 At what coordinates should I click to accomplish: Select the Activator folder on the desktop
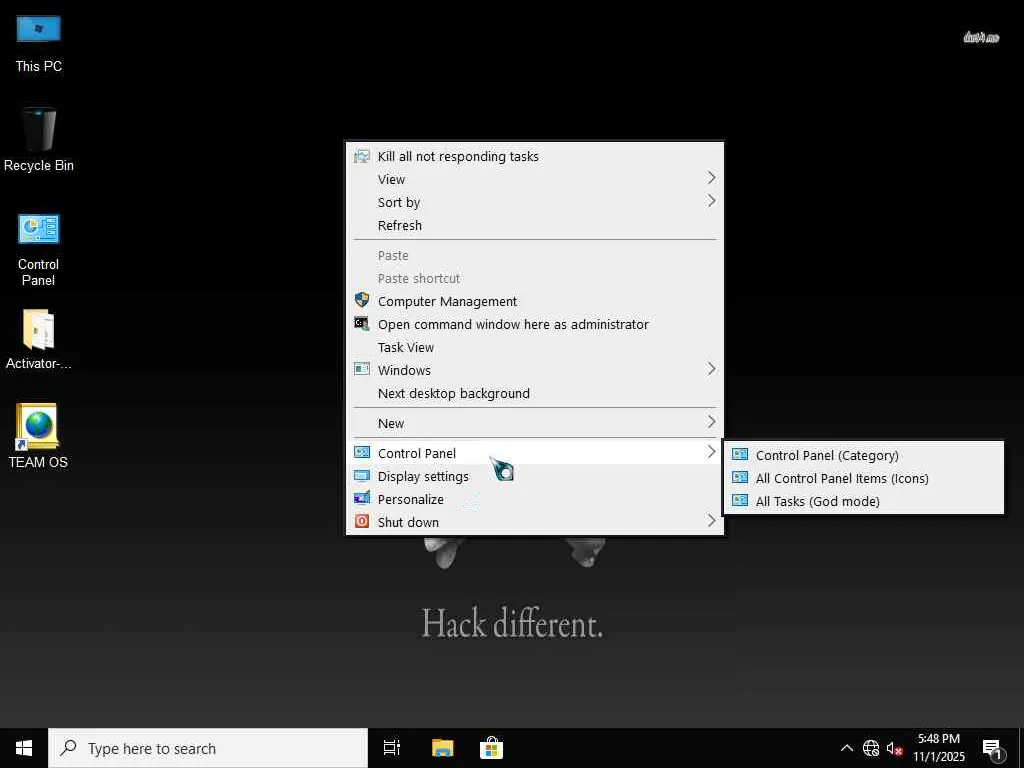pyautogui.click(x=39, y=340)
